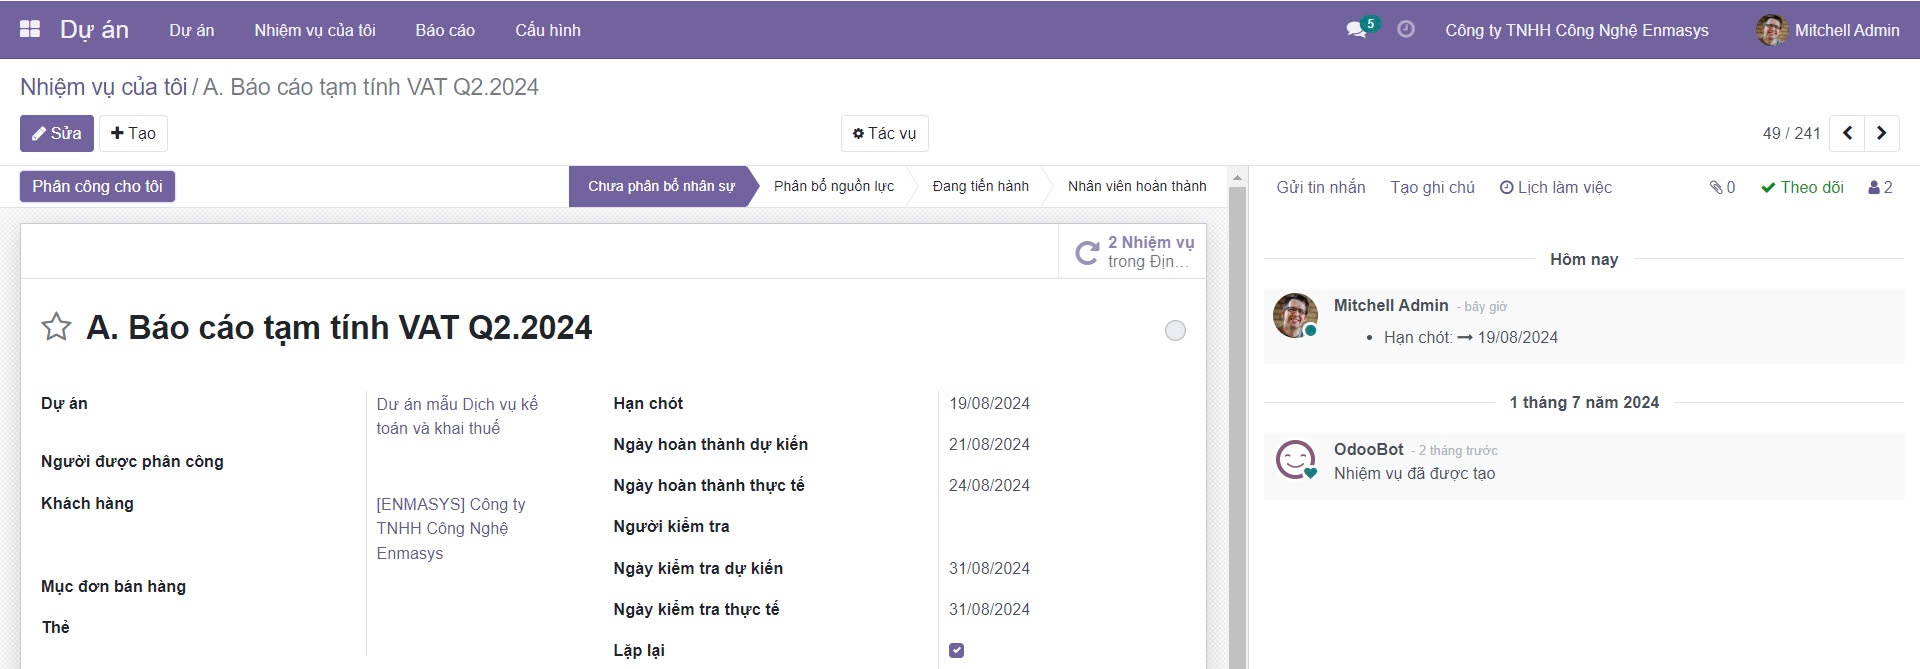The height and width of the screenshot is (669, 1920).
Task: Click the kanban state circle indicator
Action: point(1175,330)
